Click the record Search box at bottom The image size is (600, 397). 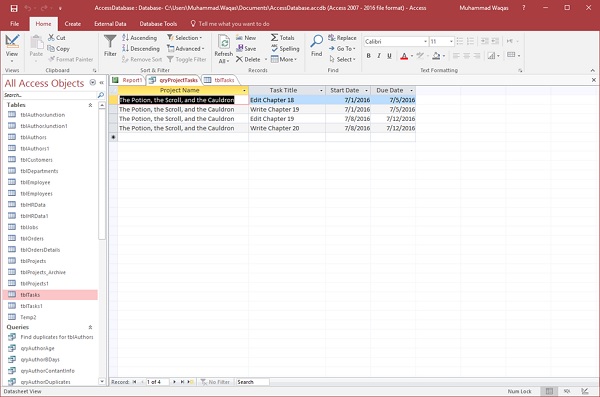tap(252, 382)
